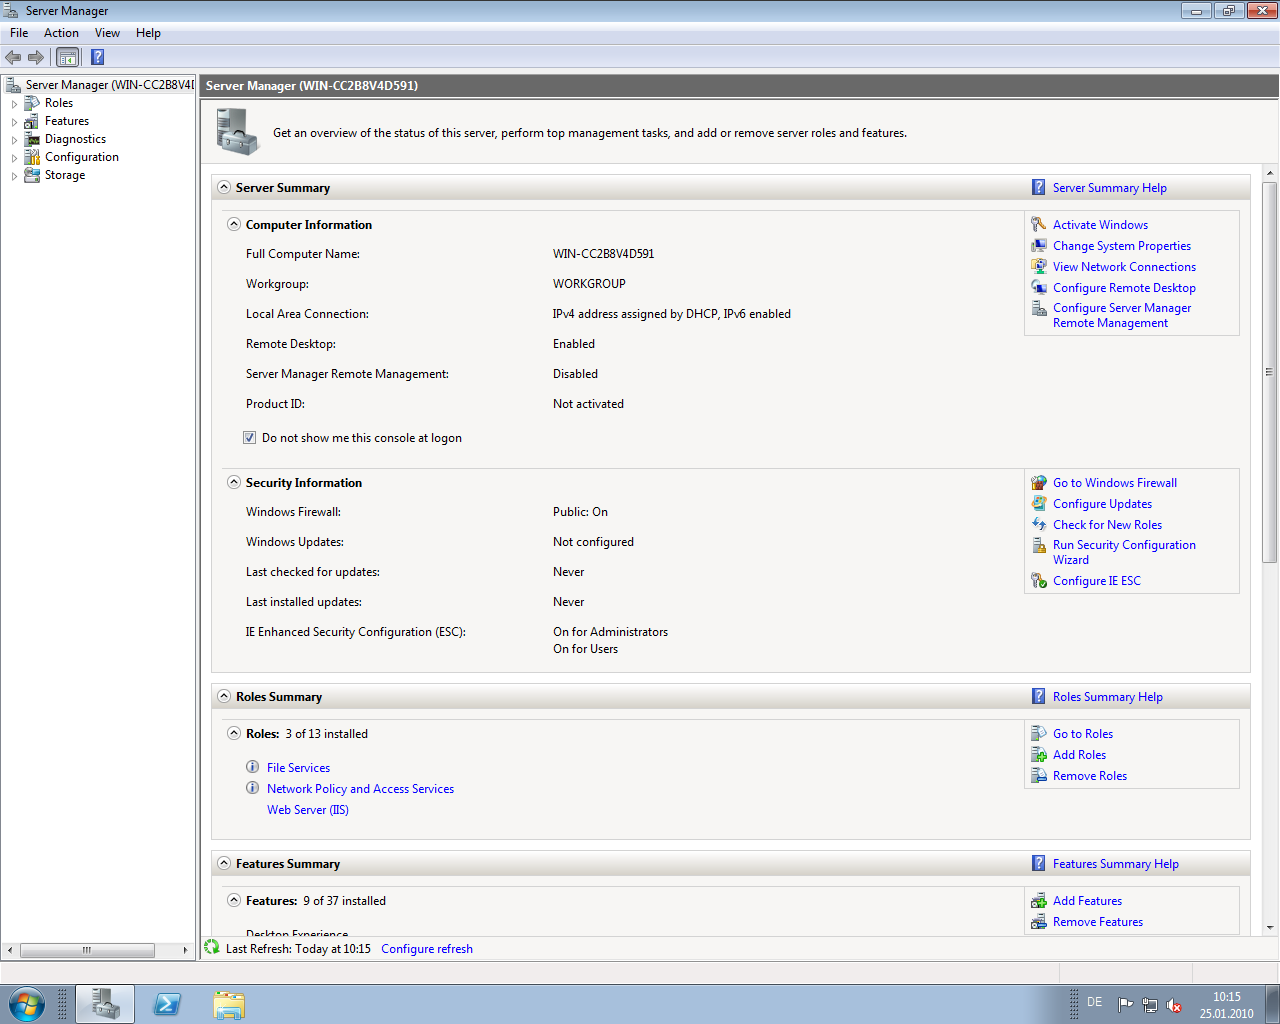
Task: Collapse the Server Summary section
Action: [x=224, y=188]
